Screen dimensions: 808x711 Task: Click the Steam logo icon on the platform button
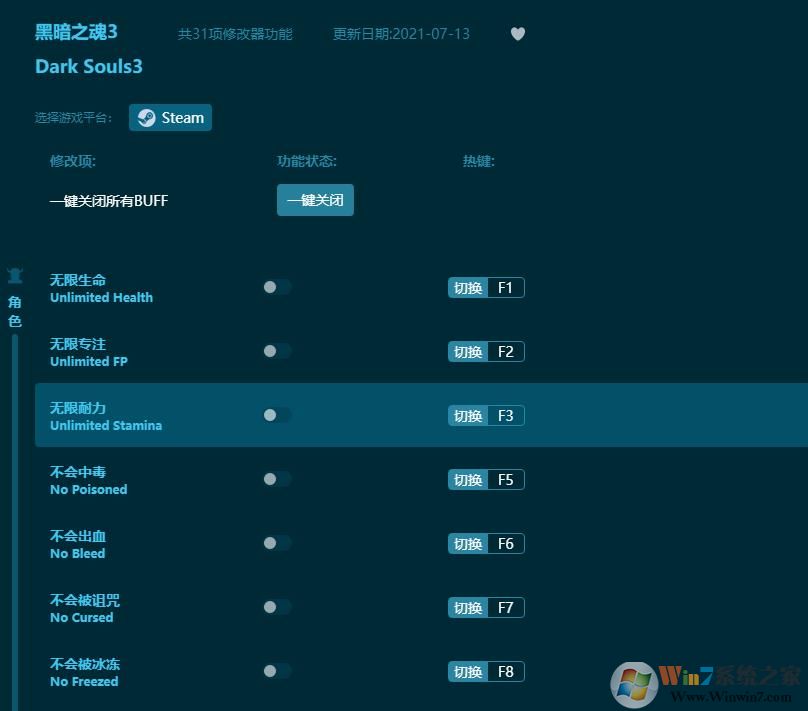(146, 117)
